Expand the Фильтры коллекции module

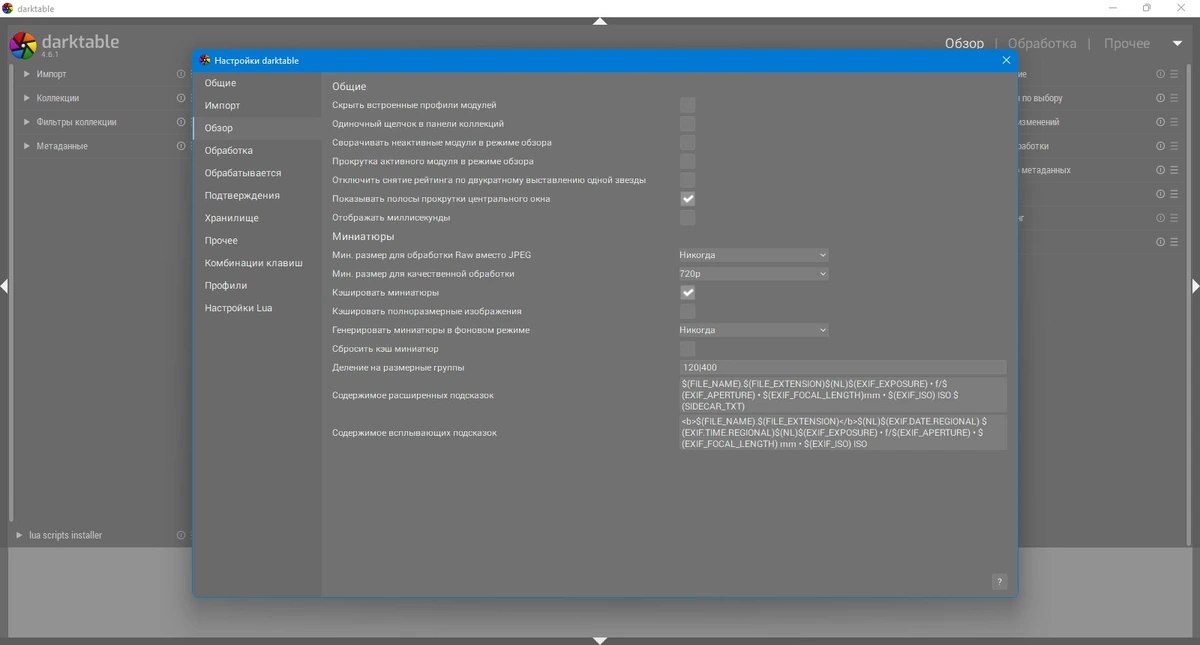point(27,122)
